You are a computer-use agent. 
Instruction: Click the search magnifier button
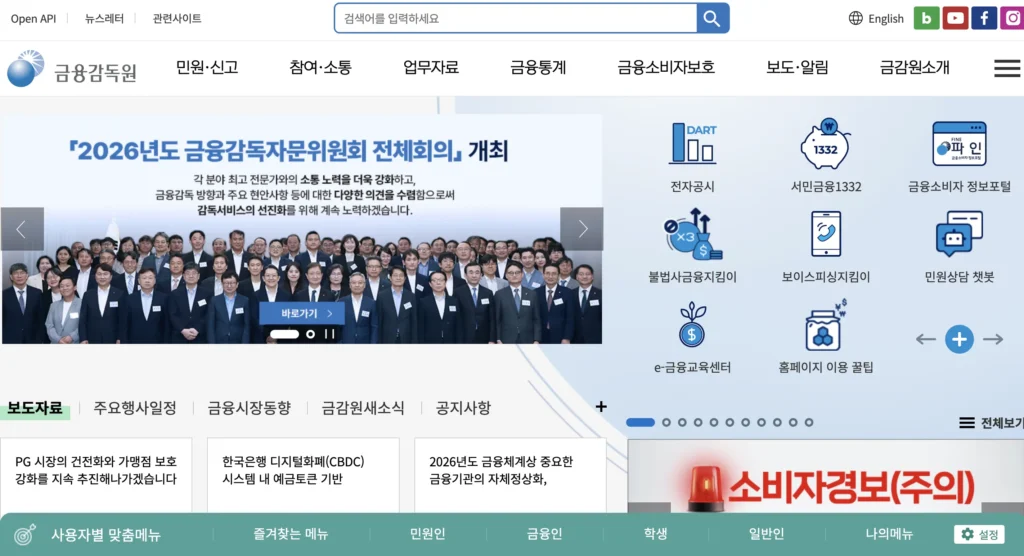coord(712,18)
